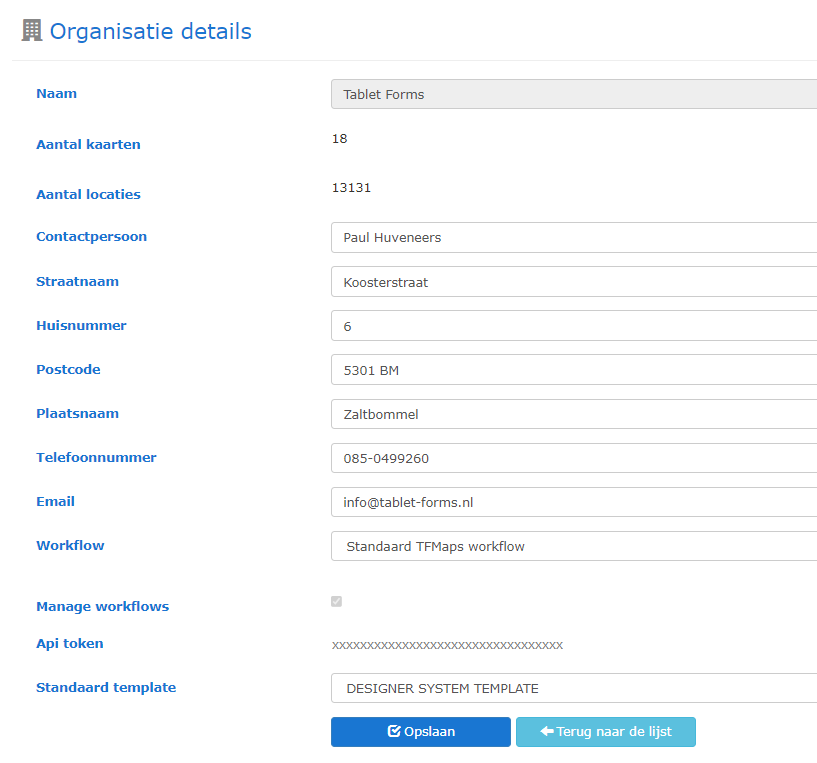Save the form with the Opslaan button

pyautogui.click(x=421, y=732)
